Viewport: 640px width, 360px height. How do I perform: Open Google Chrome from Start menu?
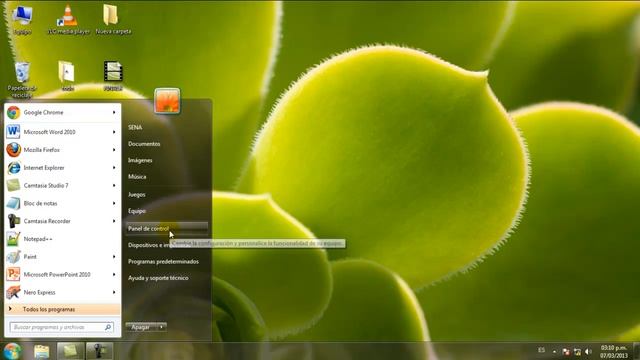(x=62, y=112)
